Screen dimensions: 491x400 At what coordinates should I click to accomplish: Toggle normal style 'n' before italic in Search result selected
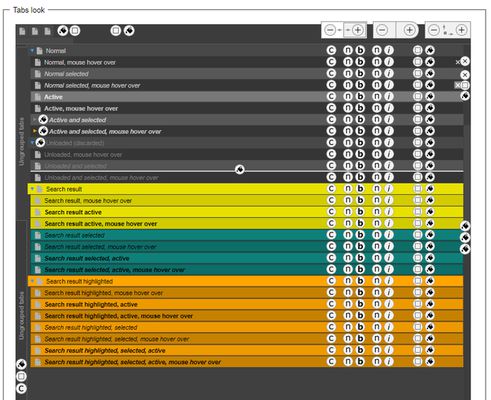coord(377,235)
